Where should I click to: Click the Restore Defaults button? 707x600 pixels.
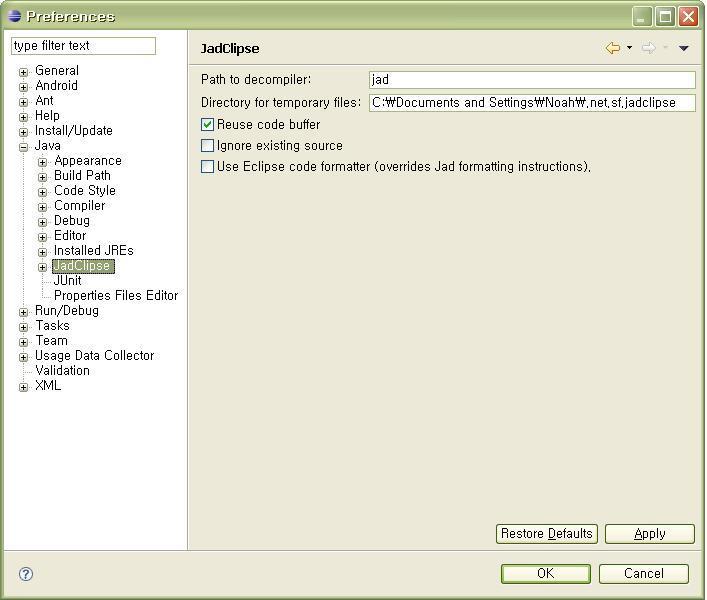(546, 534)
